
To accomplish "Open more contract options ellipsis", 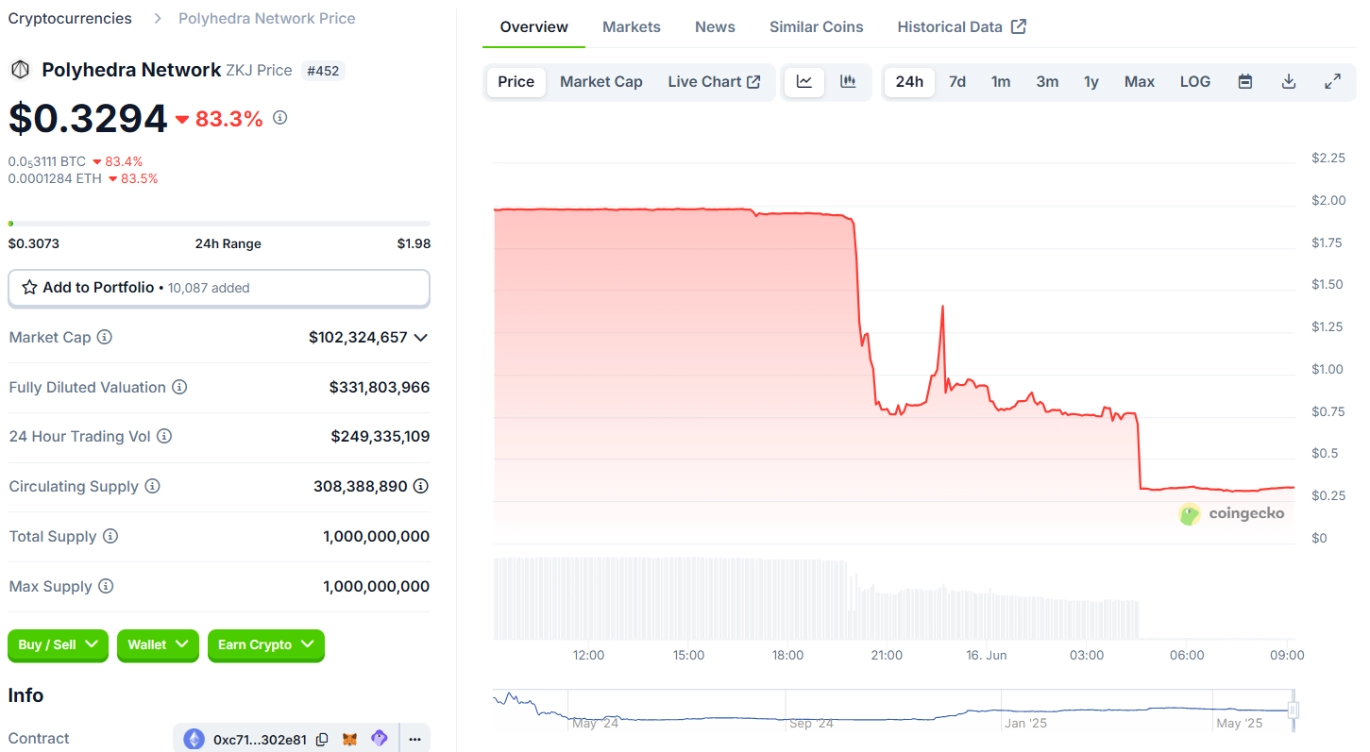I will point(414,739).
